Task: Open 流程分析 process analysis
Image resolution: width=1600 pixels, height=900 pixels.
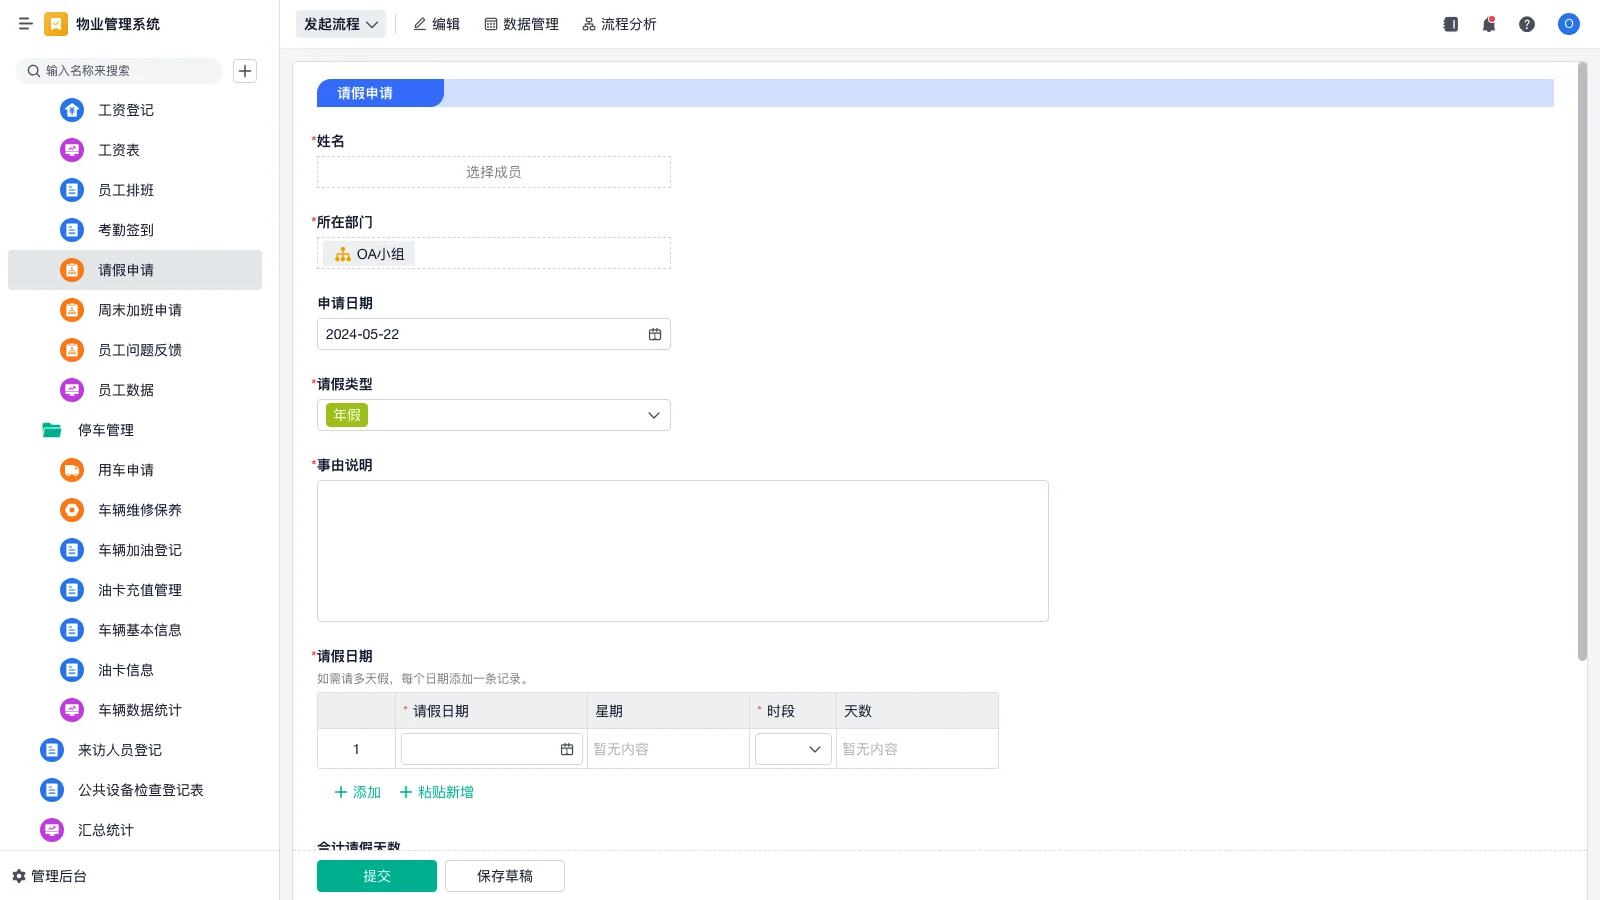Action: click(x=619, y=24)
